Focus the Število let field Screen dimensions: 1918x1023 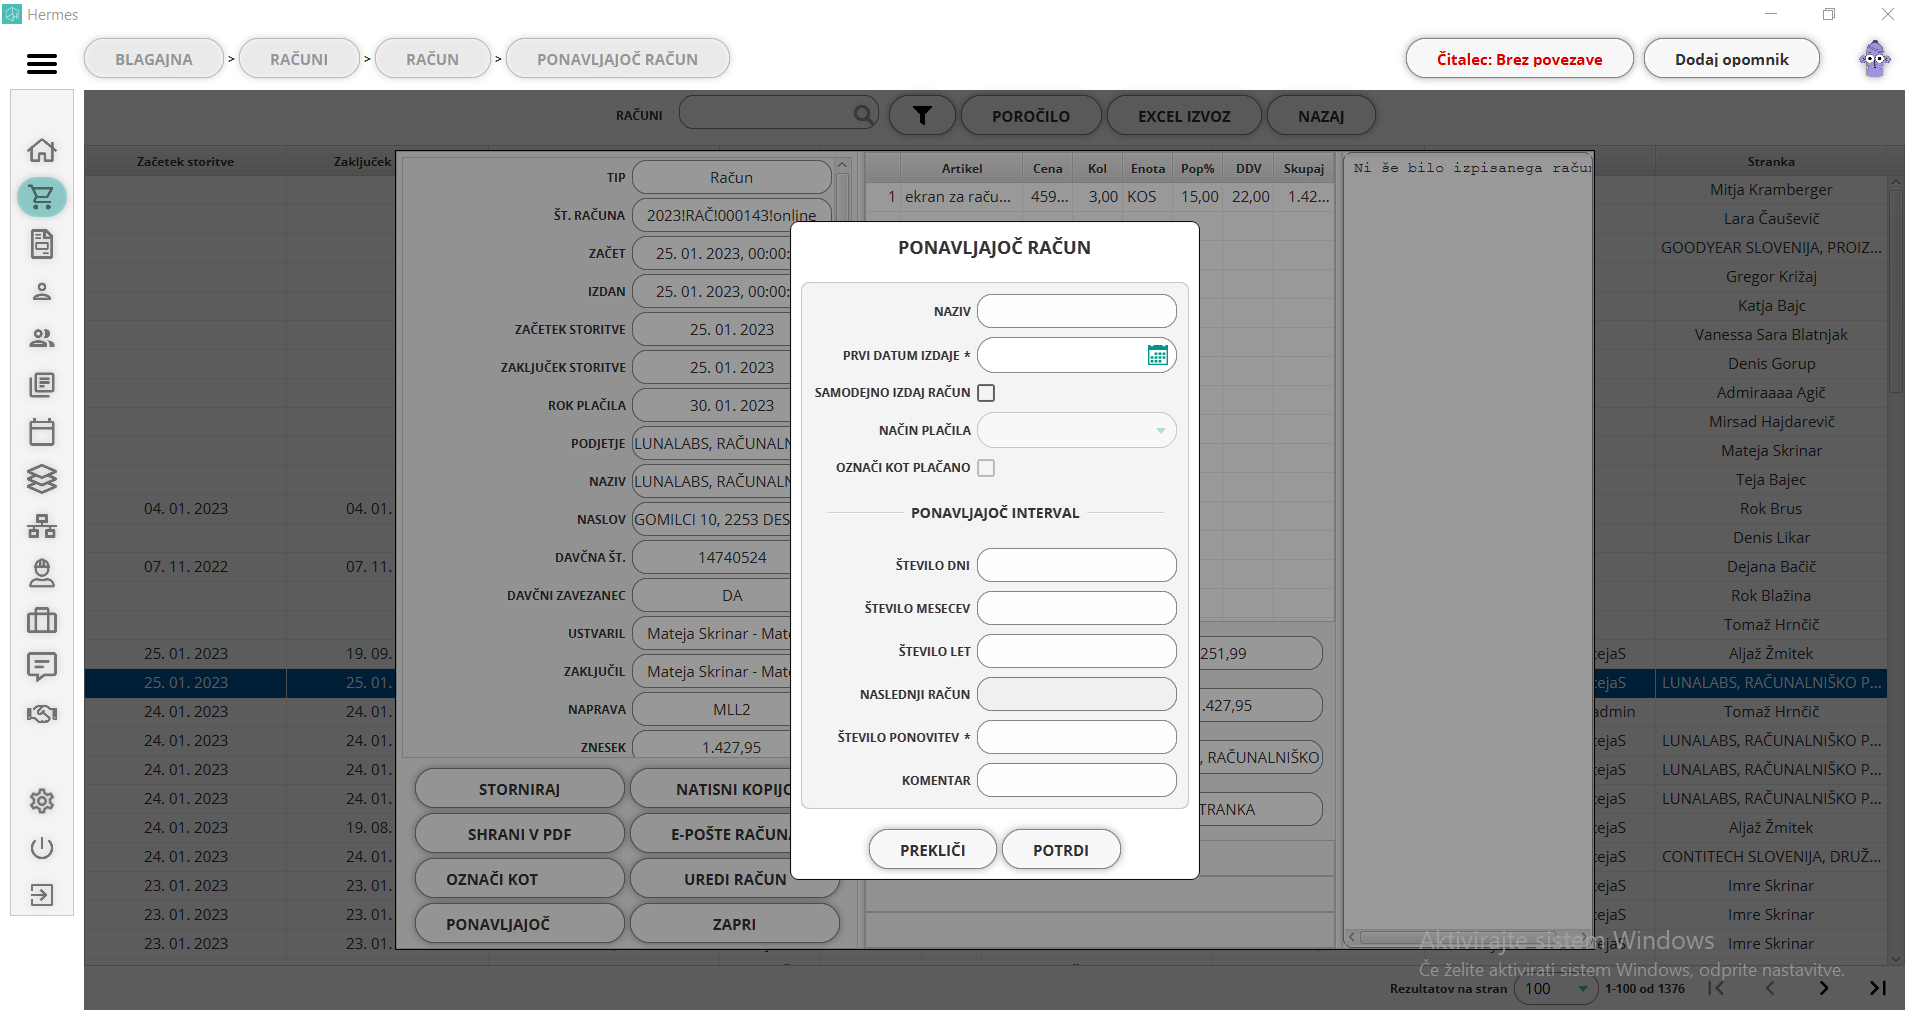pos(1077,651)
